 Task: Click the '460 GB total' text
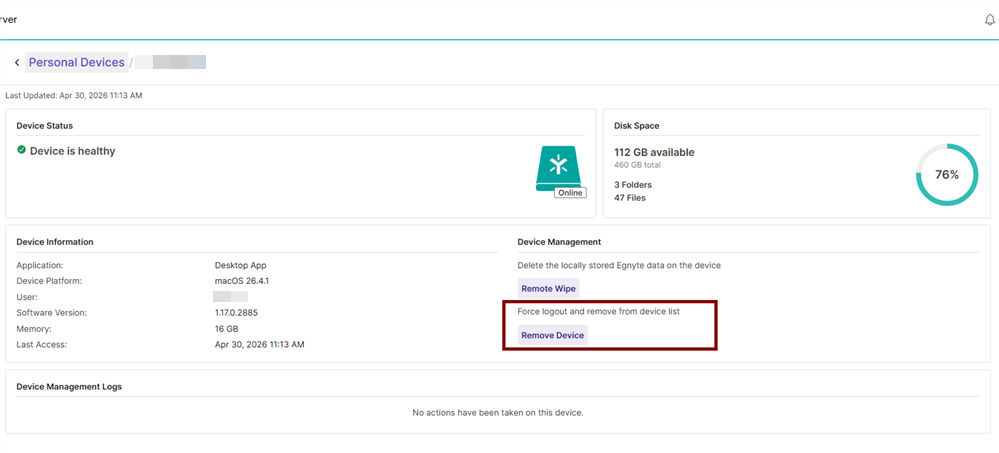click(x=637, y=165)
